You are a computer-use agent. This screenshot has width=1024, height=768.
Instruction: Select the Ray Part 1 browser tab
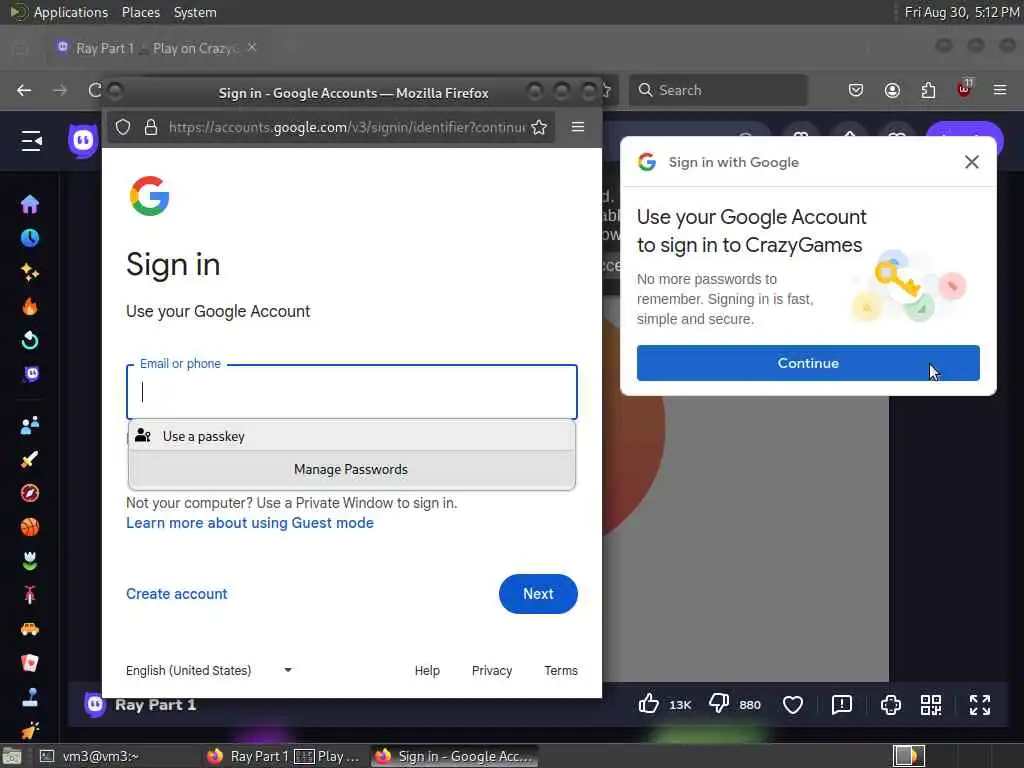157,48
